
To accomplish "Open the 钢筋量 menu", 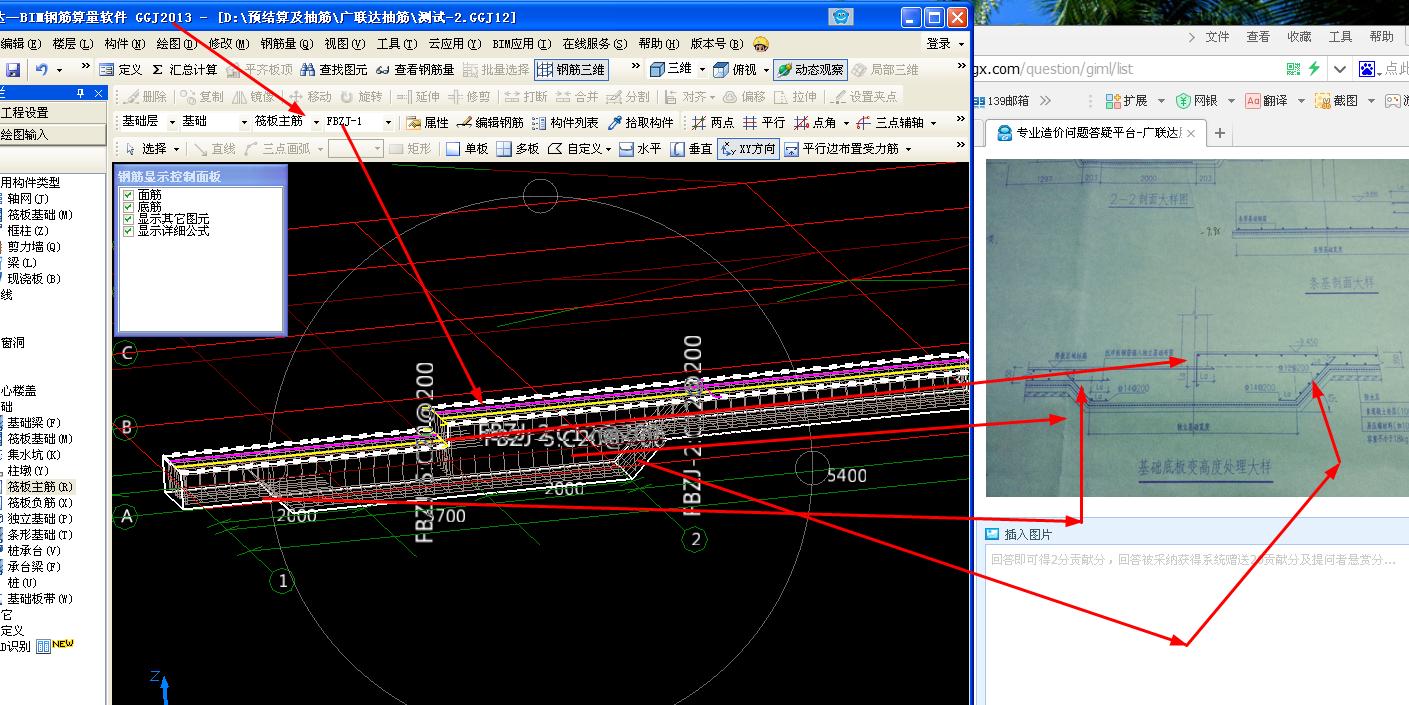I will (286, 44).
